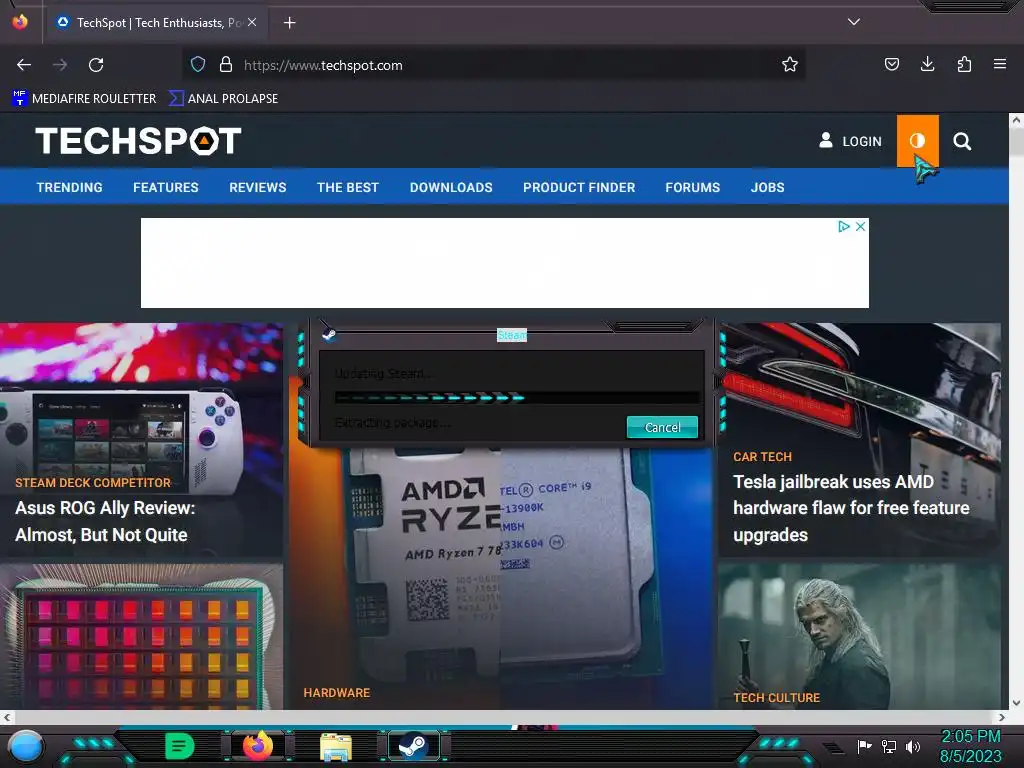Open the DOWNLOADS section
The height and width of the screenshot is (768, 1024).
tap(451, 187)
